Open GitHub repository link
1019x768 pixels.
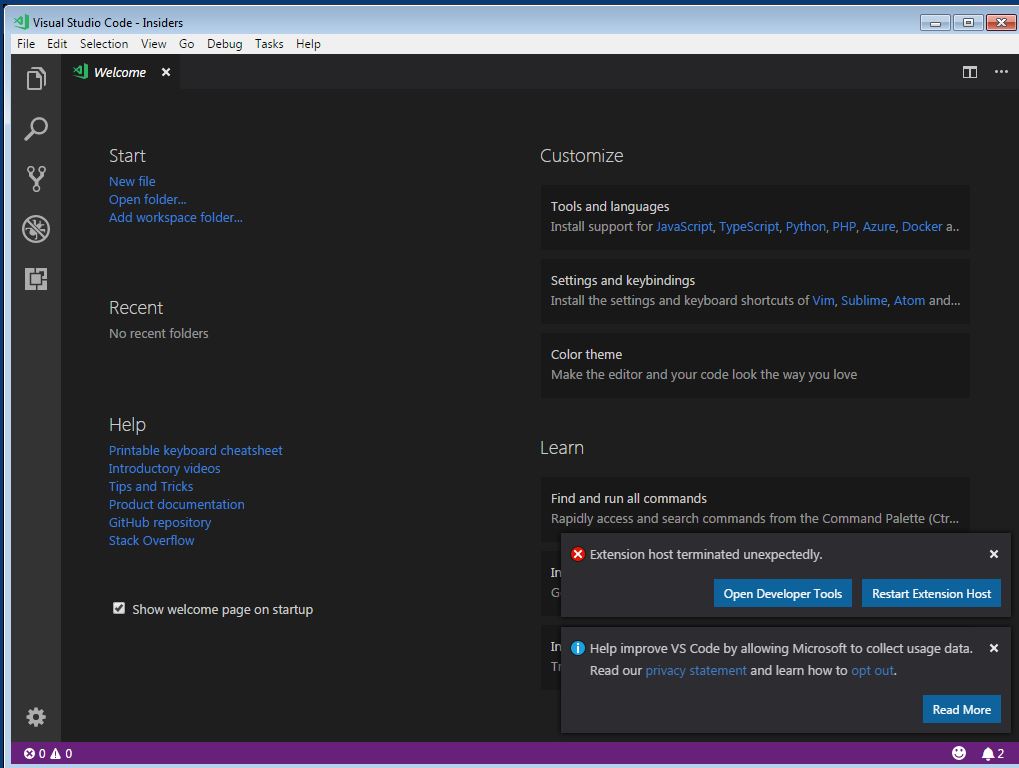coord(160,522)
